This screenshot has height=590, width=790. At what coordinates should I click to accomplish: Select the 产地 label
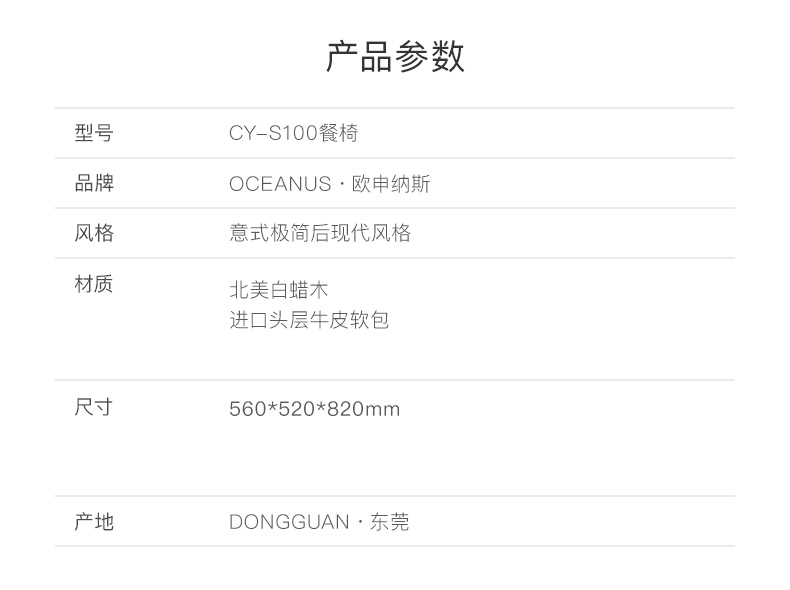point(94,521)
